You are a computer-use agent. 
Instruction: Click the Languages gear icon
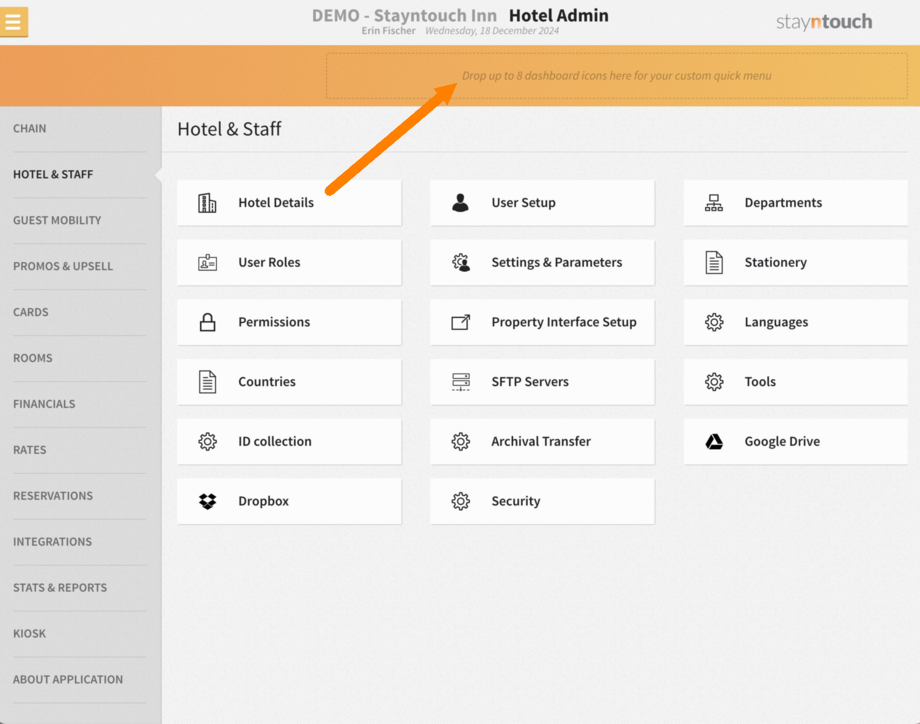click(714, 322)
